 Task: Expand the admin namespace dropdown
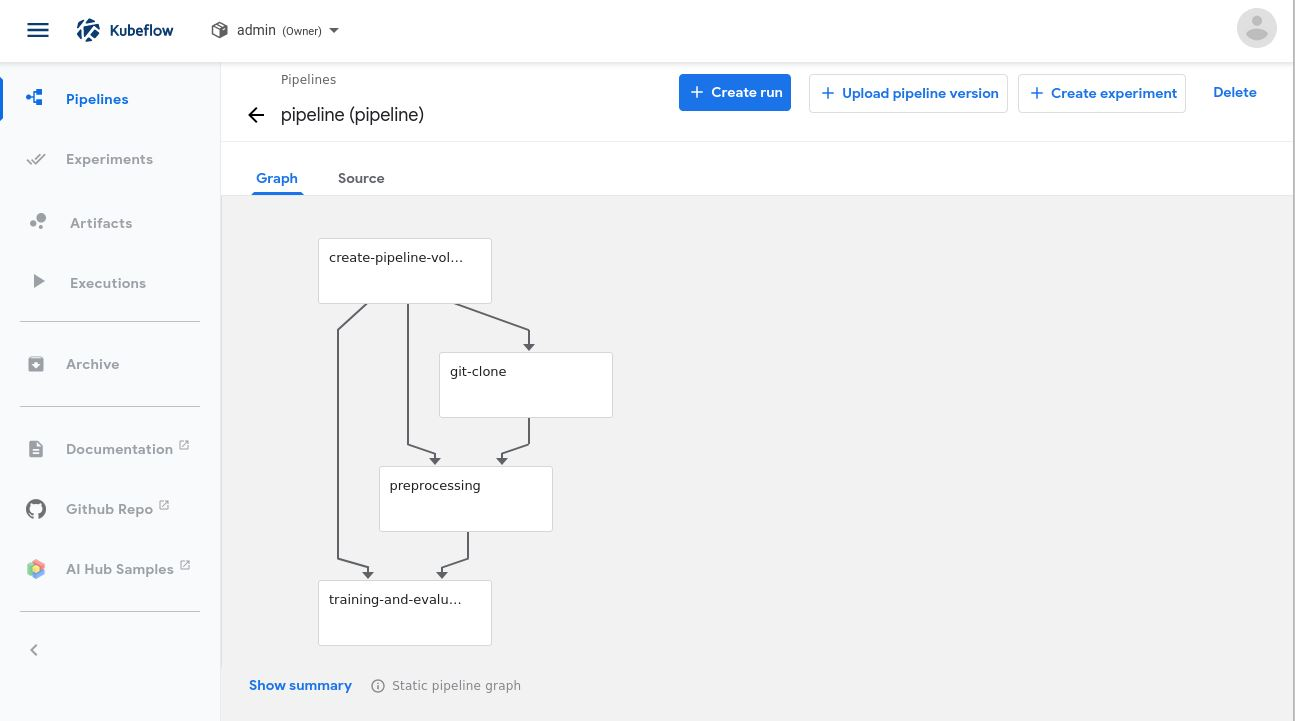point(334,31)
